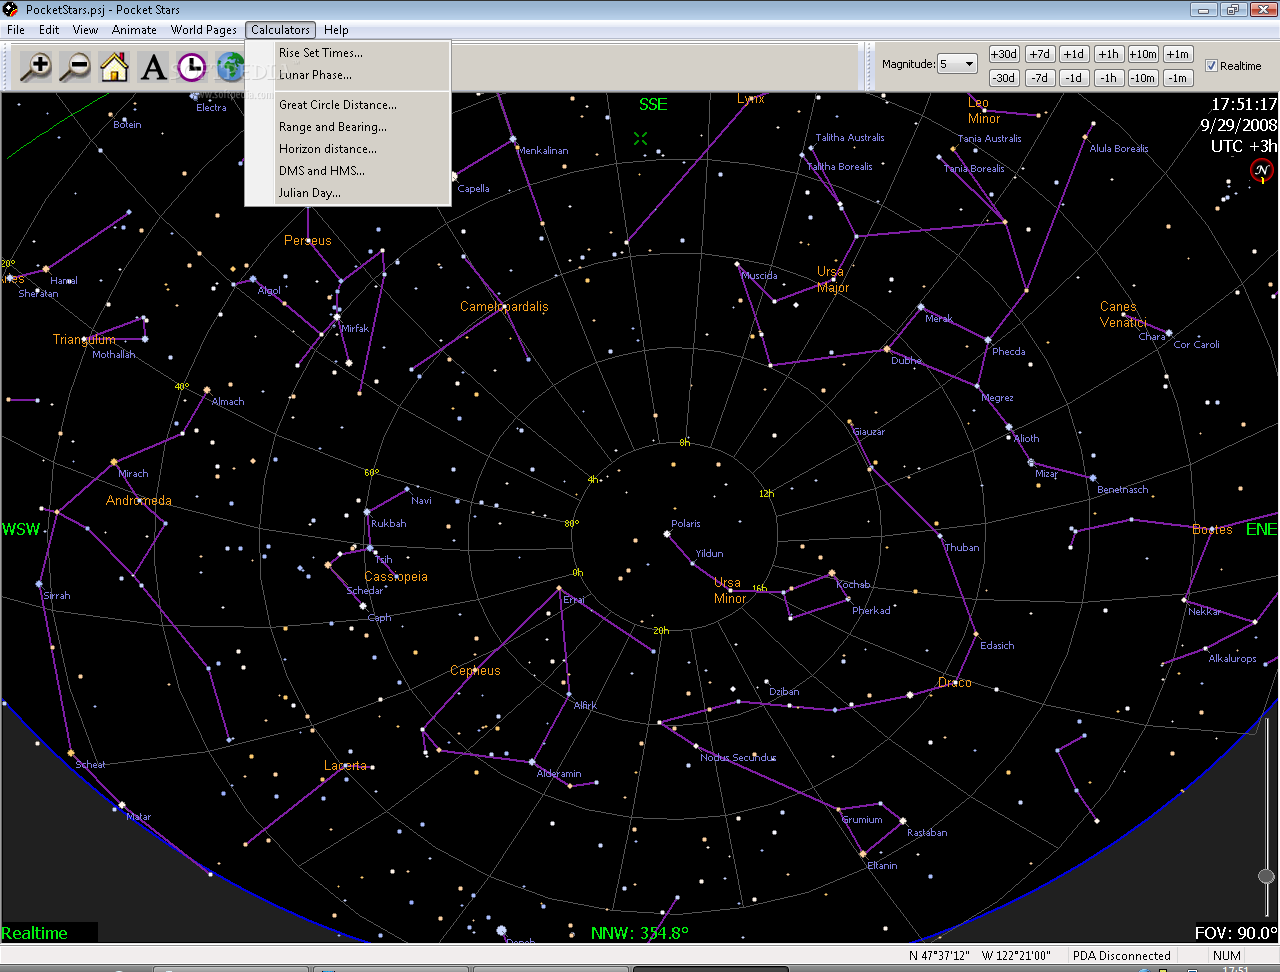Screen dimensions: 1280x972
Task: Click the Capella star label
Action: click(473, 188)
